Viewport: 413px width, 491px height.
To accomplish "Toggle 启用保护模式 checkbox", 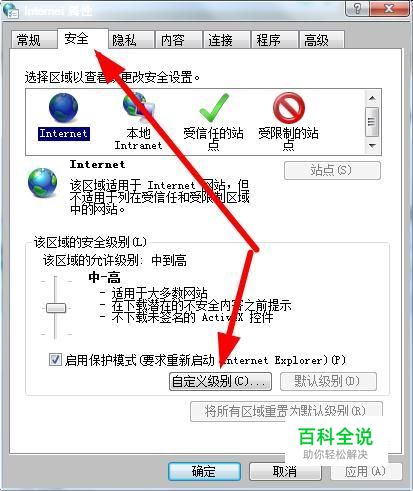I will [x=55, y=360].
